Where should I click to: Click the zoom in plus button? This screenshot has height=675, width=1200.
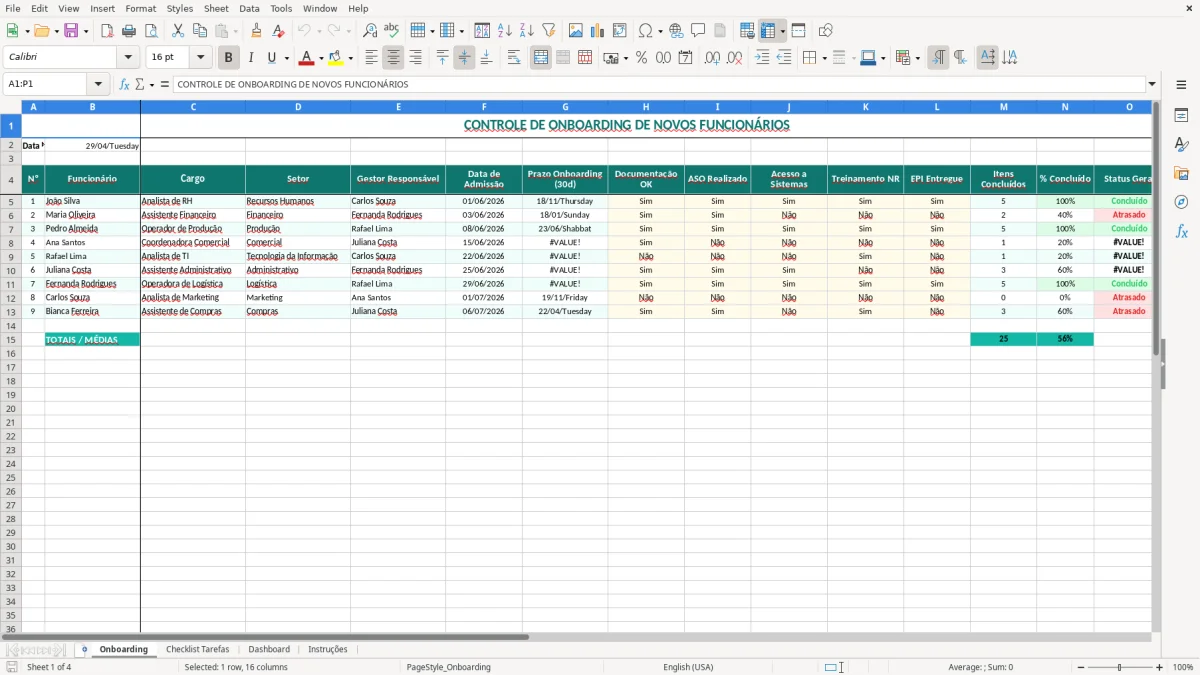[x=1159, y=667]
